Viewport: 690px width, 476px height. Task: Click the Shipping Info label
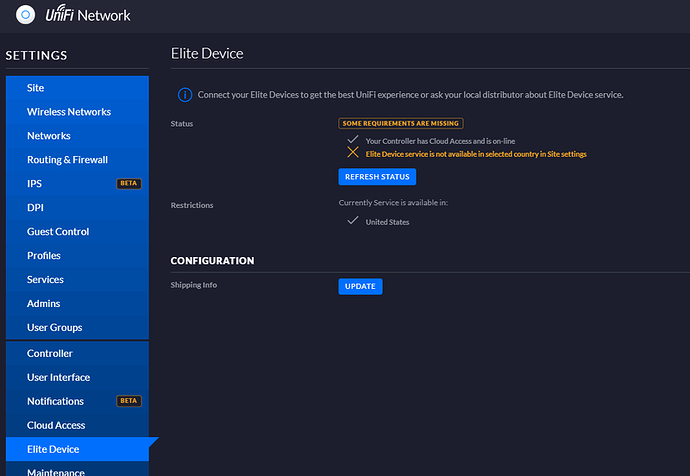point(194,285)
